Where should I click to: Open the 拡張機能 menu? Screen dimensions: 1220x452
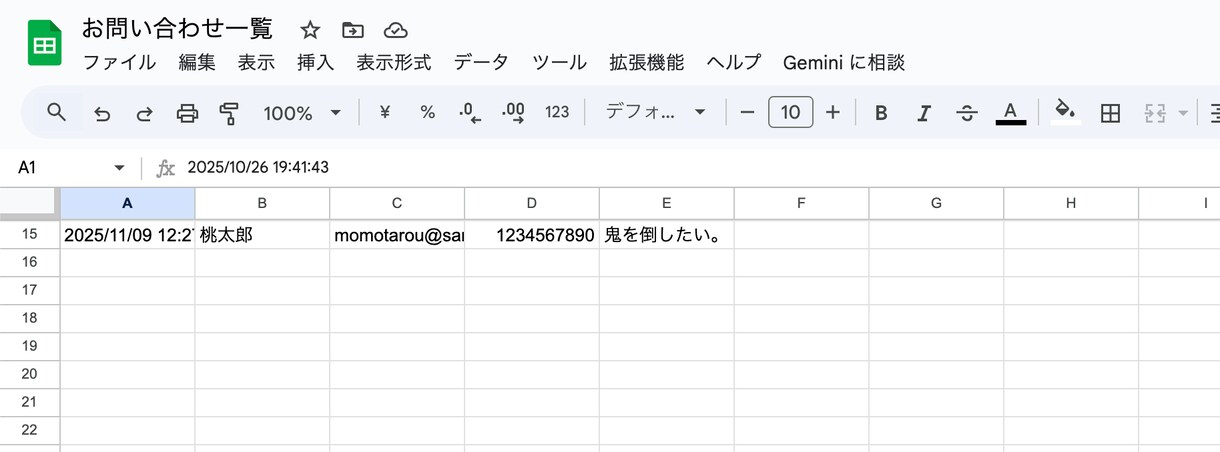click(x=646, y=62)
